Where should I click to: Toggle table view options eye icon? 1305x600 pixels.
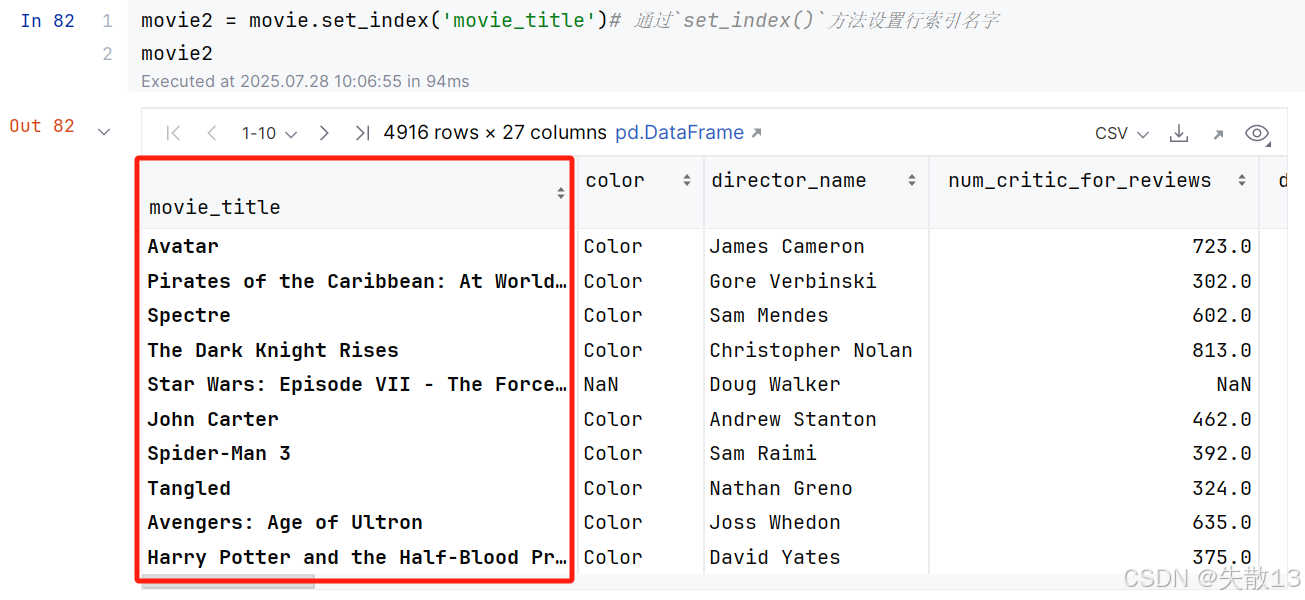(1257, 133)
